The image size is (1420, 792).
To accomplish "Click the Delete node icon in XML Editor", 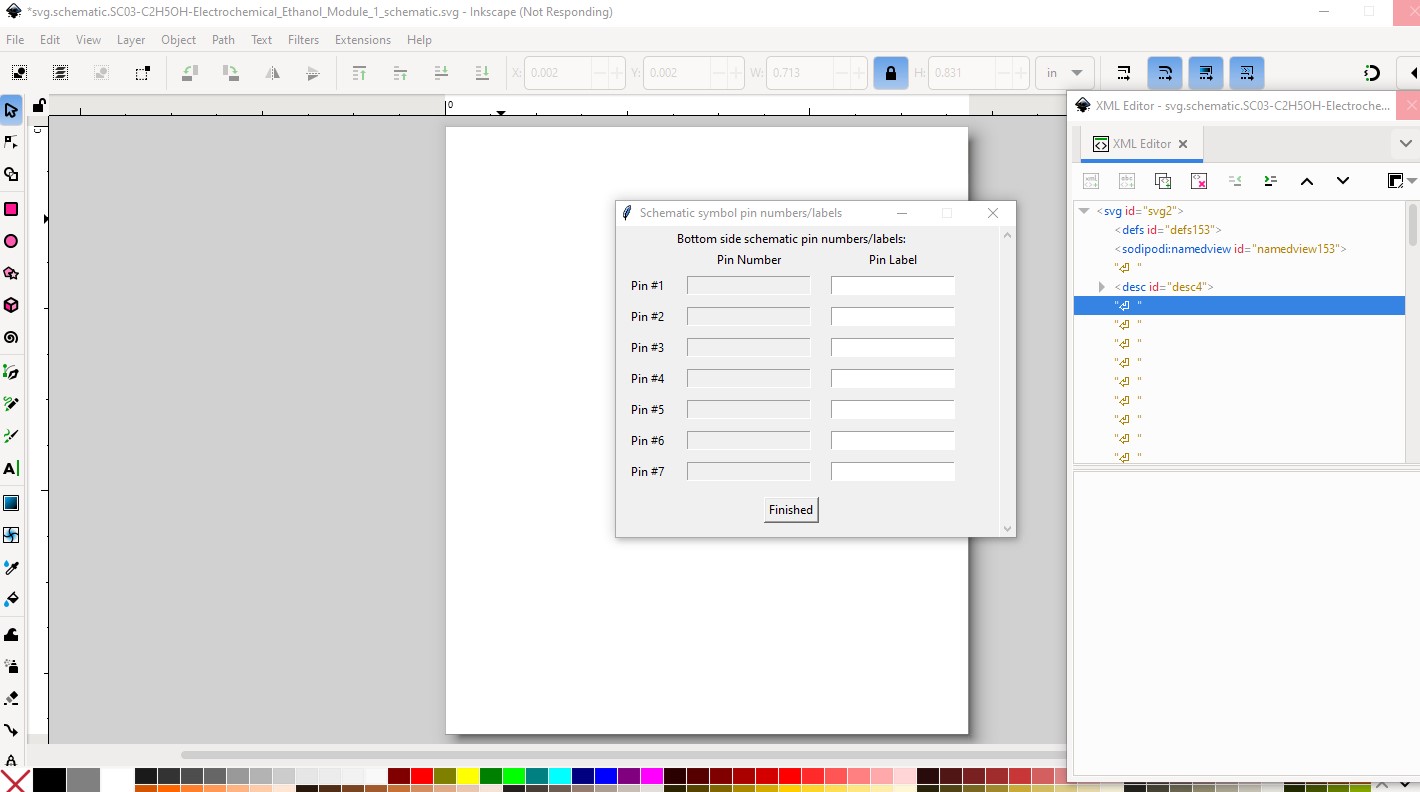I will coord(1199,181).
